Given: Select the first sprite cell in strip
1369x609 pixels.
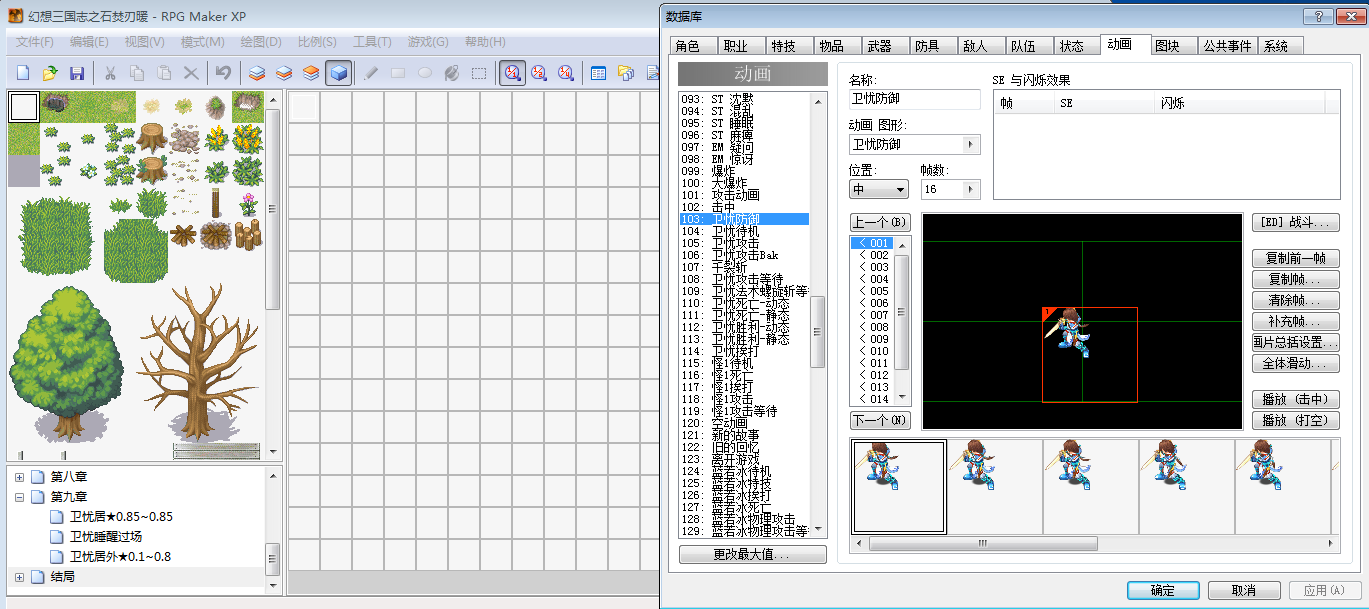Looking at the screenshot, I should 899,487.
